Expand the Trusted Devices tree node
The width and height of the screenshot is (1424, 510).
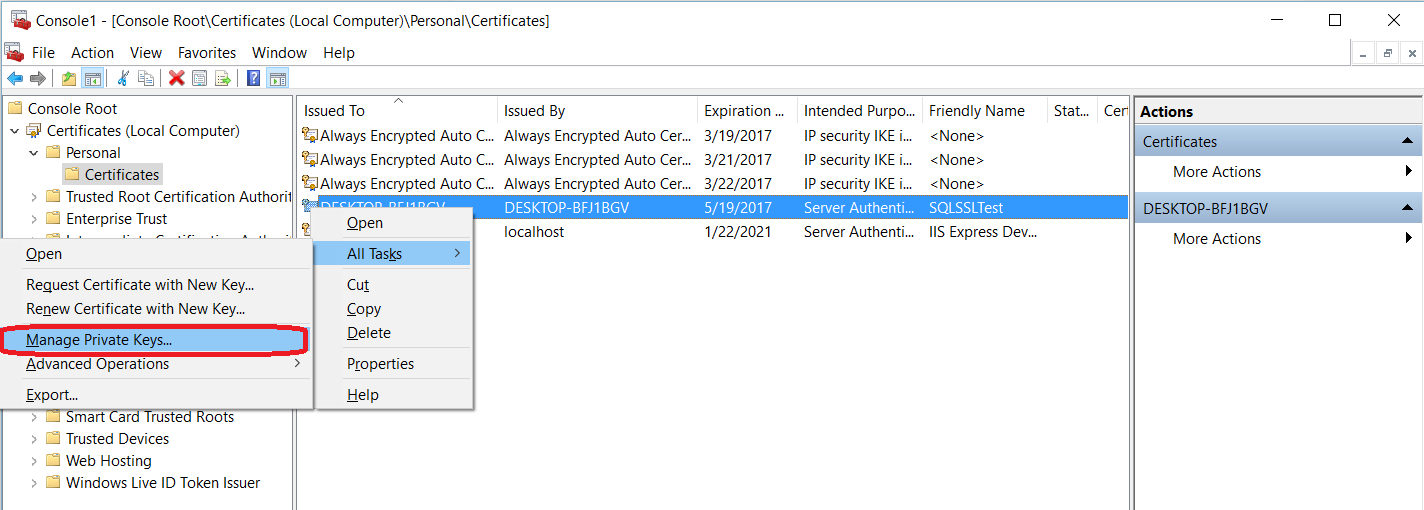pos(34,439)
